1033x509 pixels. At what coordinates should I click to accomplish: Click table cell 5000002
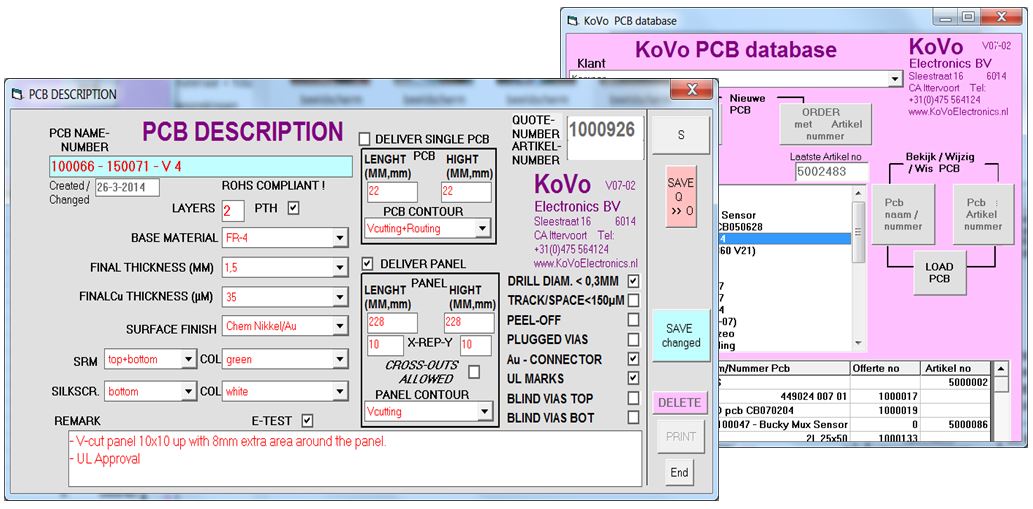click(956, 382)
